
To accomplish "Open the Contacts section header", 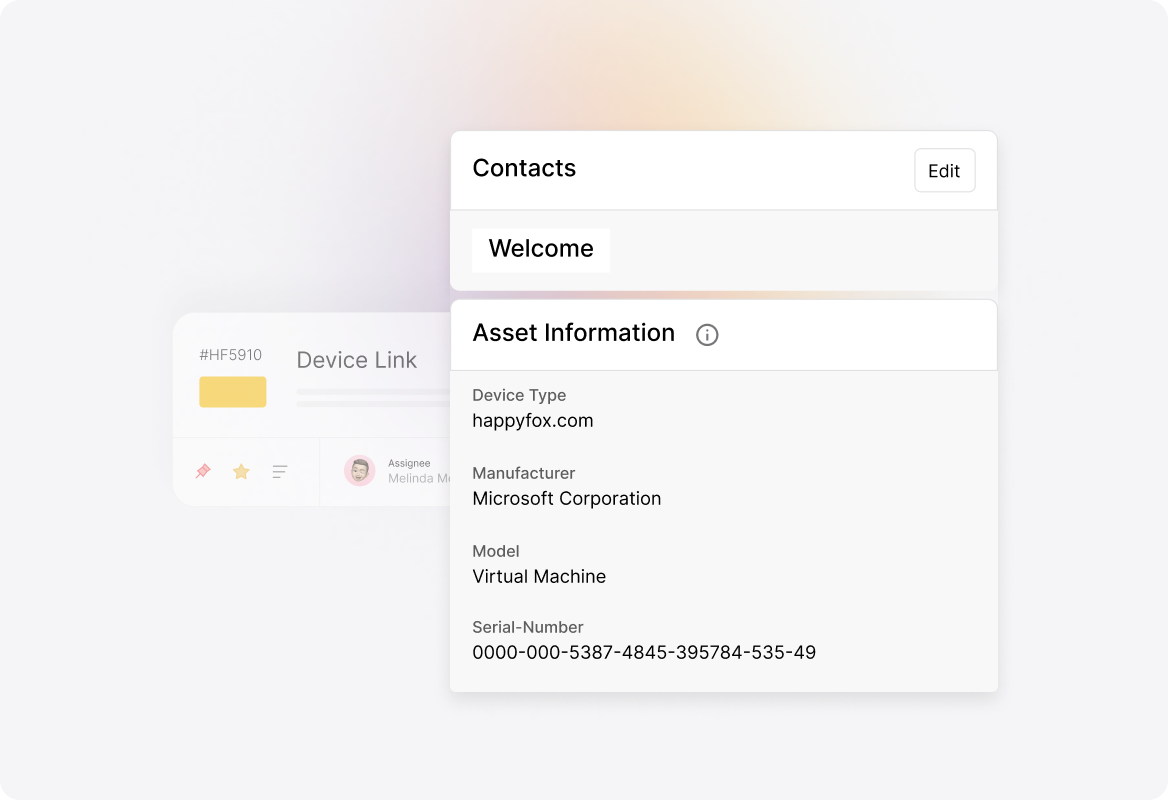I will click(x=524, y=169).
